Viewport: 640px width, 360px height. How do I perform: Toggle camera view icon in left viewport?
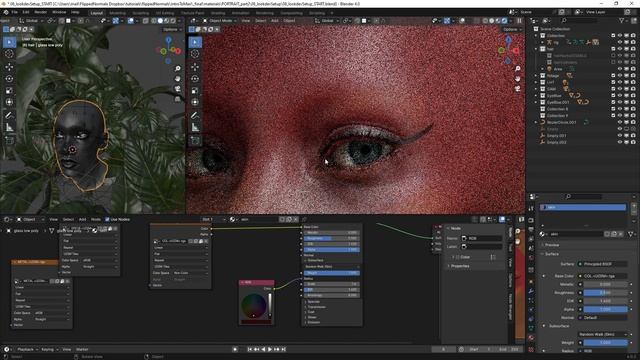[x=178, y=89]
